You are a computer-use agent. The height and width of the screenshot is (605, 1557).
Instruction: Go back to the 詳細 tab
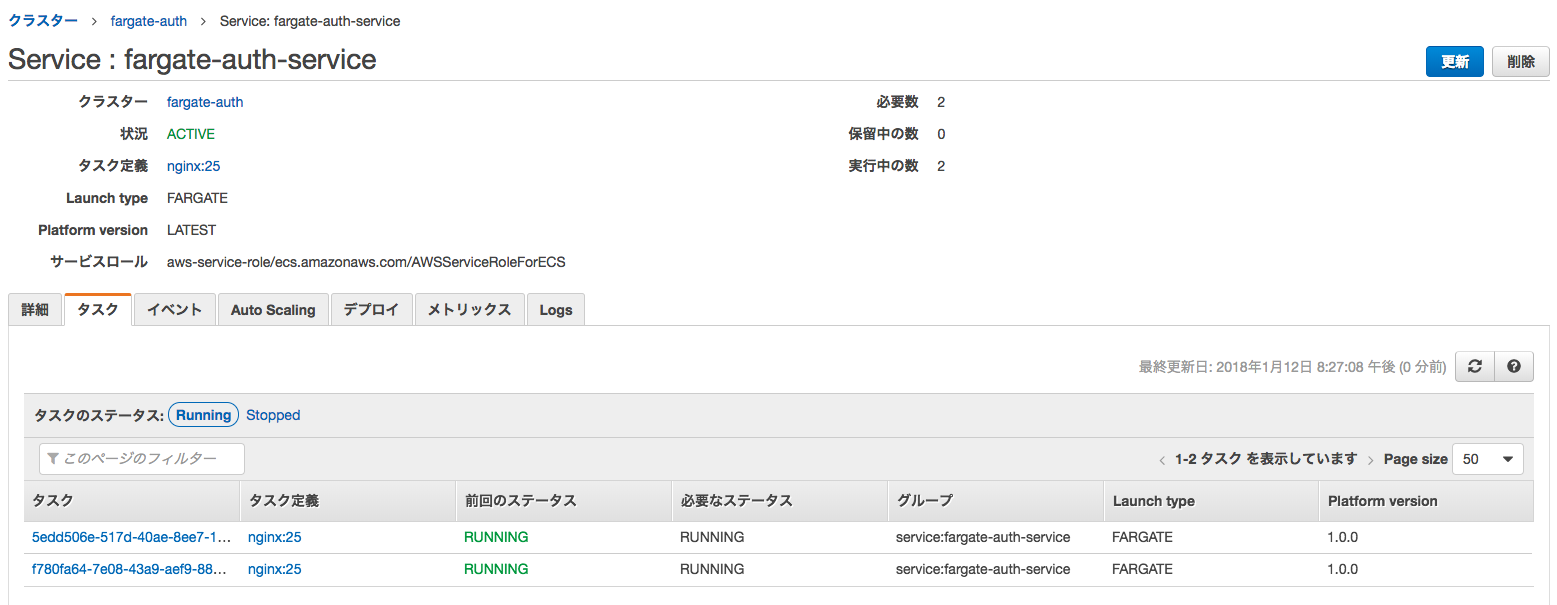pyautogui.click(x=35, y=309)
